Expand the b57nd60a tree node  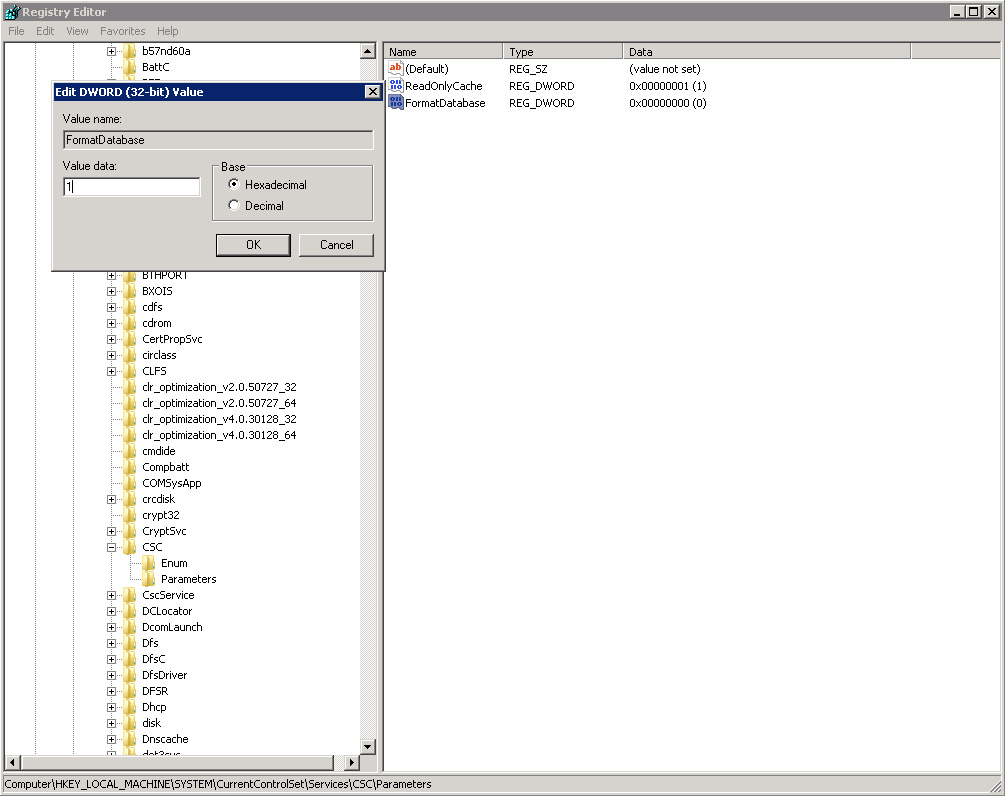(112, 51)
